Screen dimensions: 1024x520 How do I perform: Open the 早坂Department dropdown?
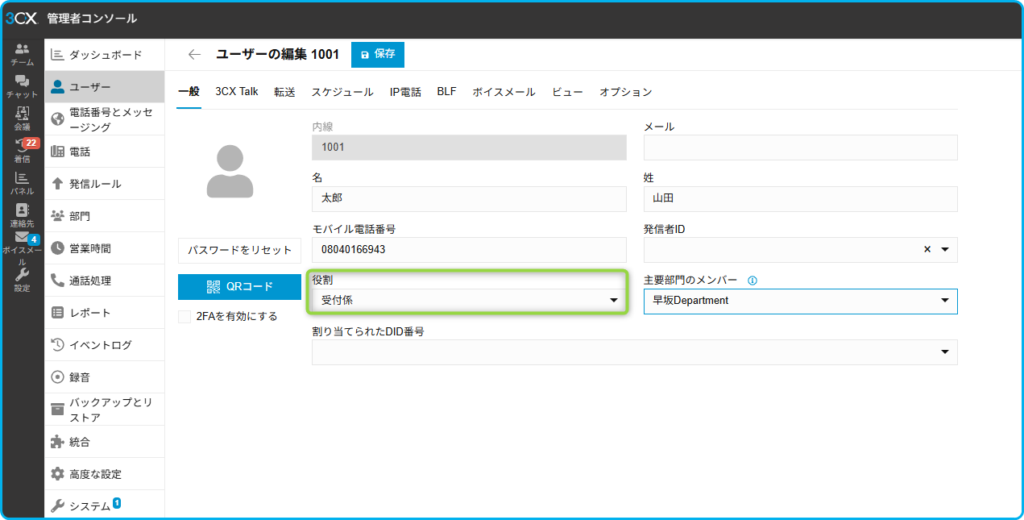click(x=800, y=300)
